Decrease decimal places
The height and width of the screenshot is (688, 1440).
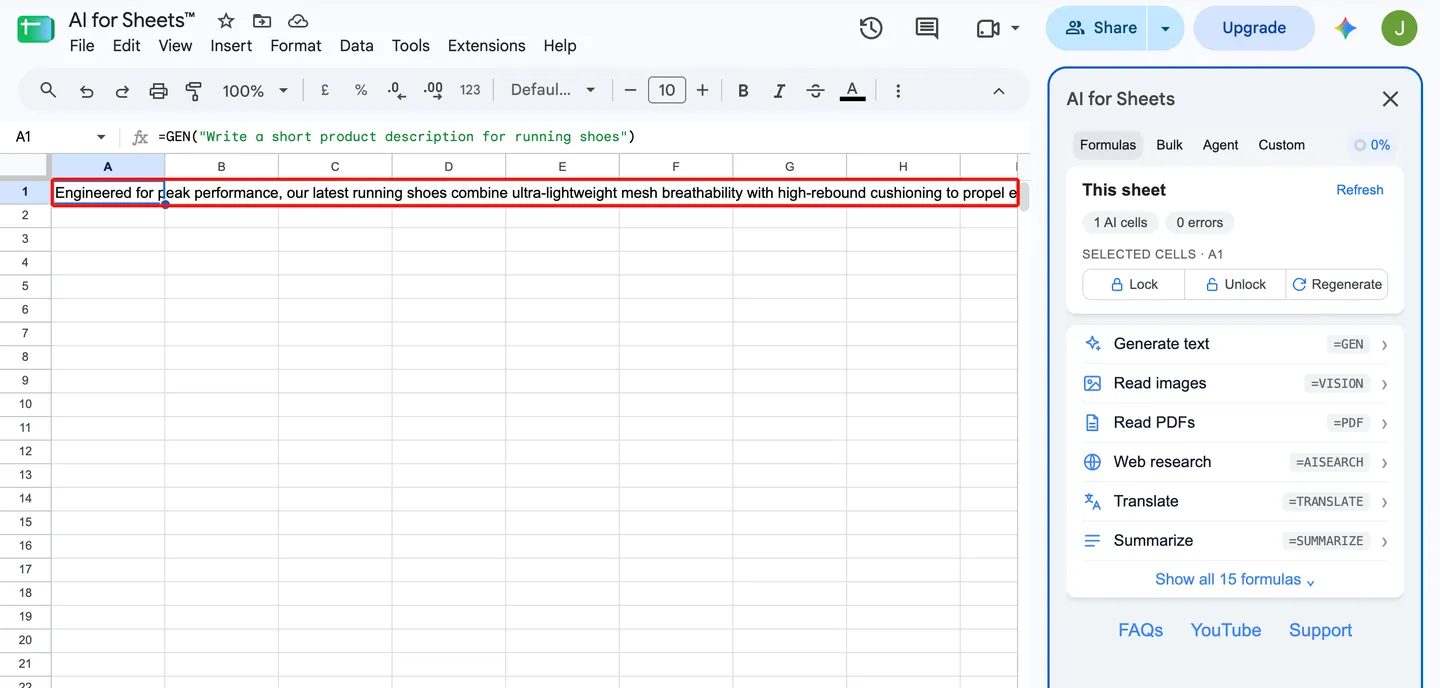(x=396, y=90)
